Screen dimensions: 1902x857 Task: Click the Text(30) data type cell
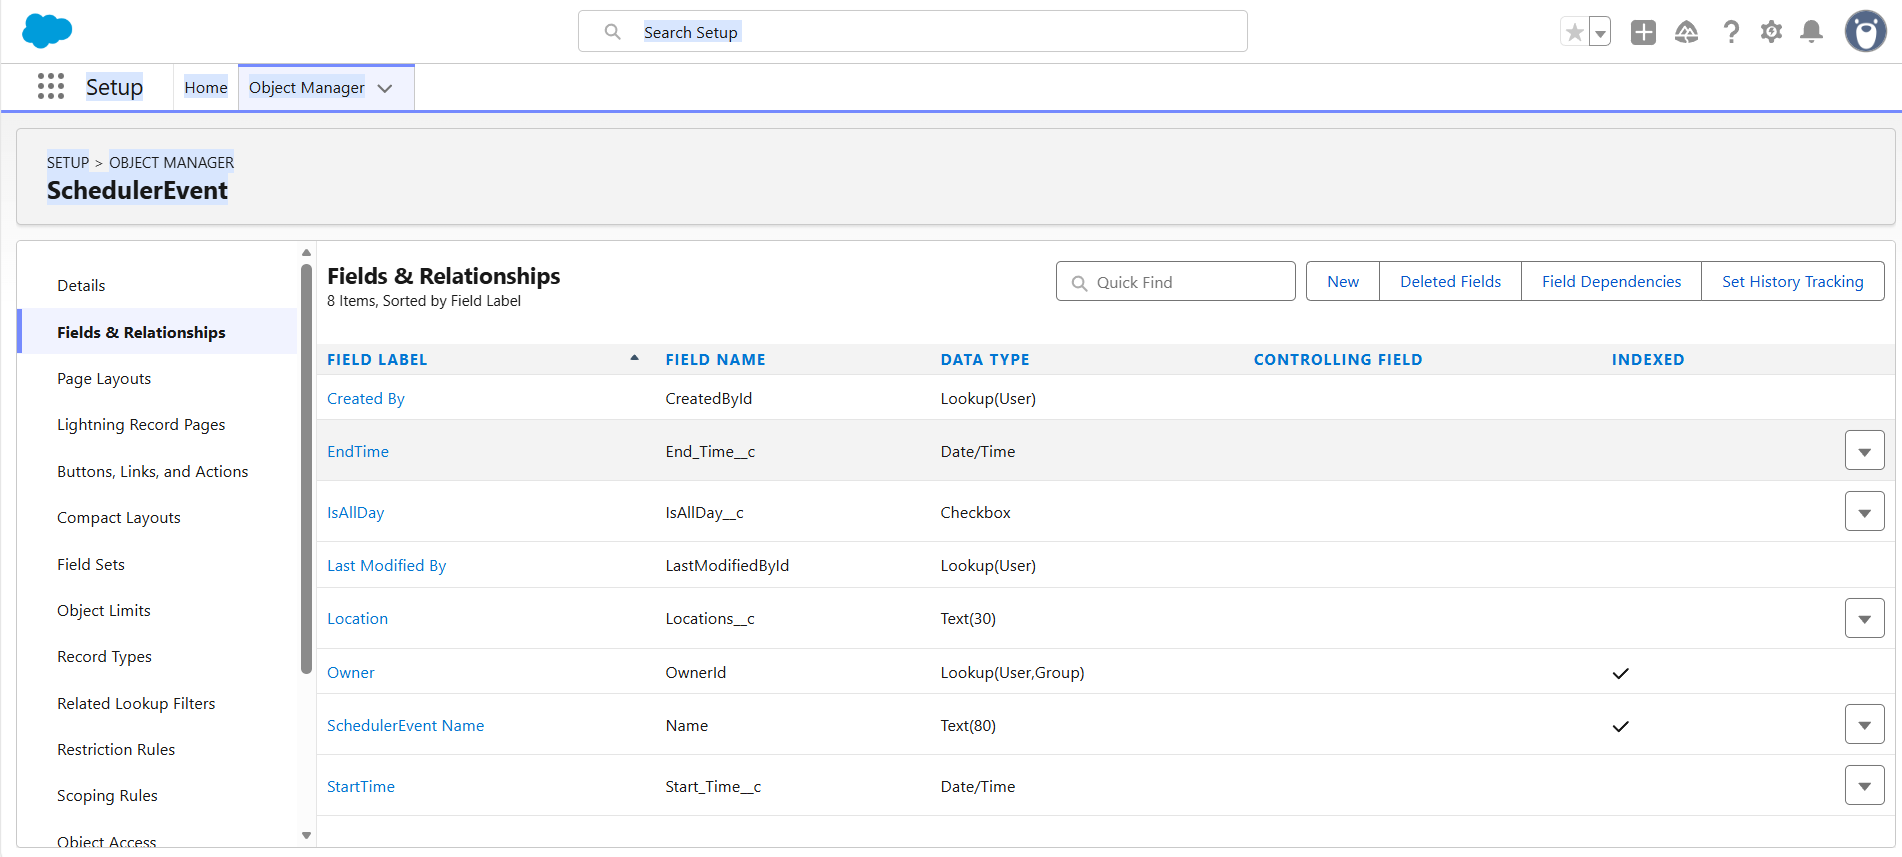(969, 619)
